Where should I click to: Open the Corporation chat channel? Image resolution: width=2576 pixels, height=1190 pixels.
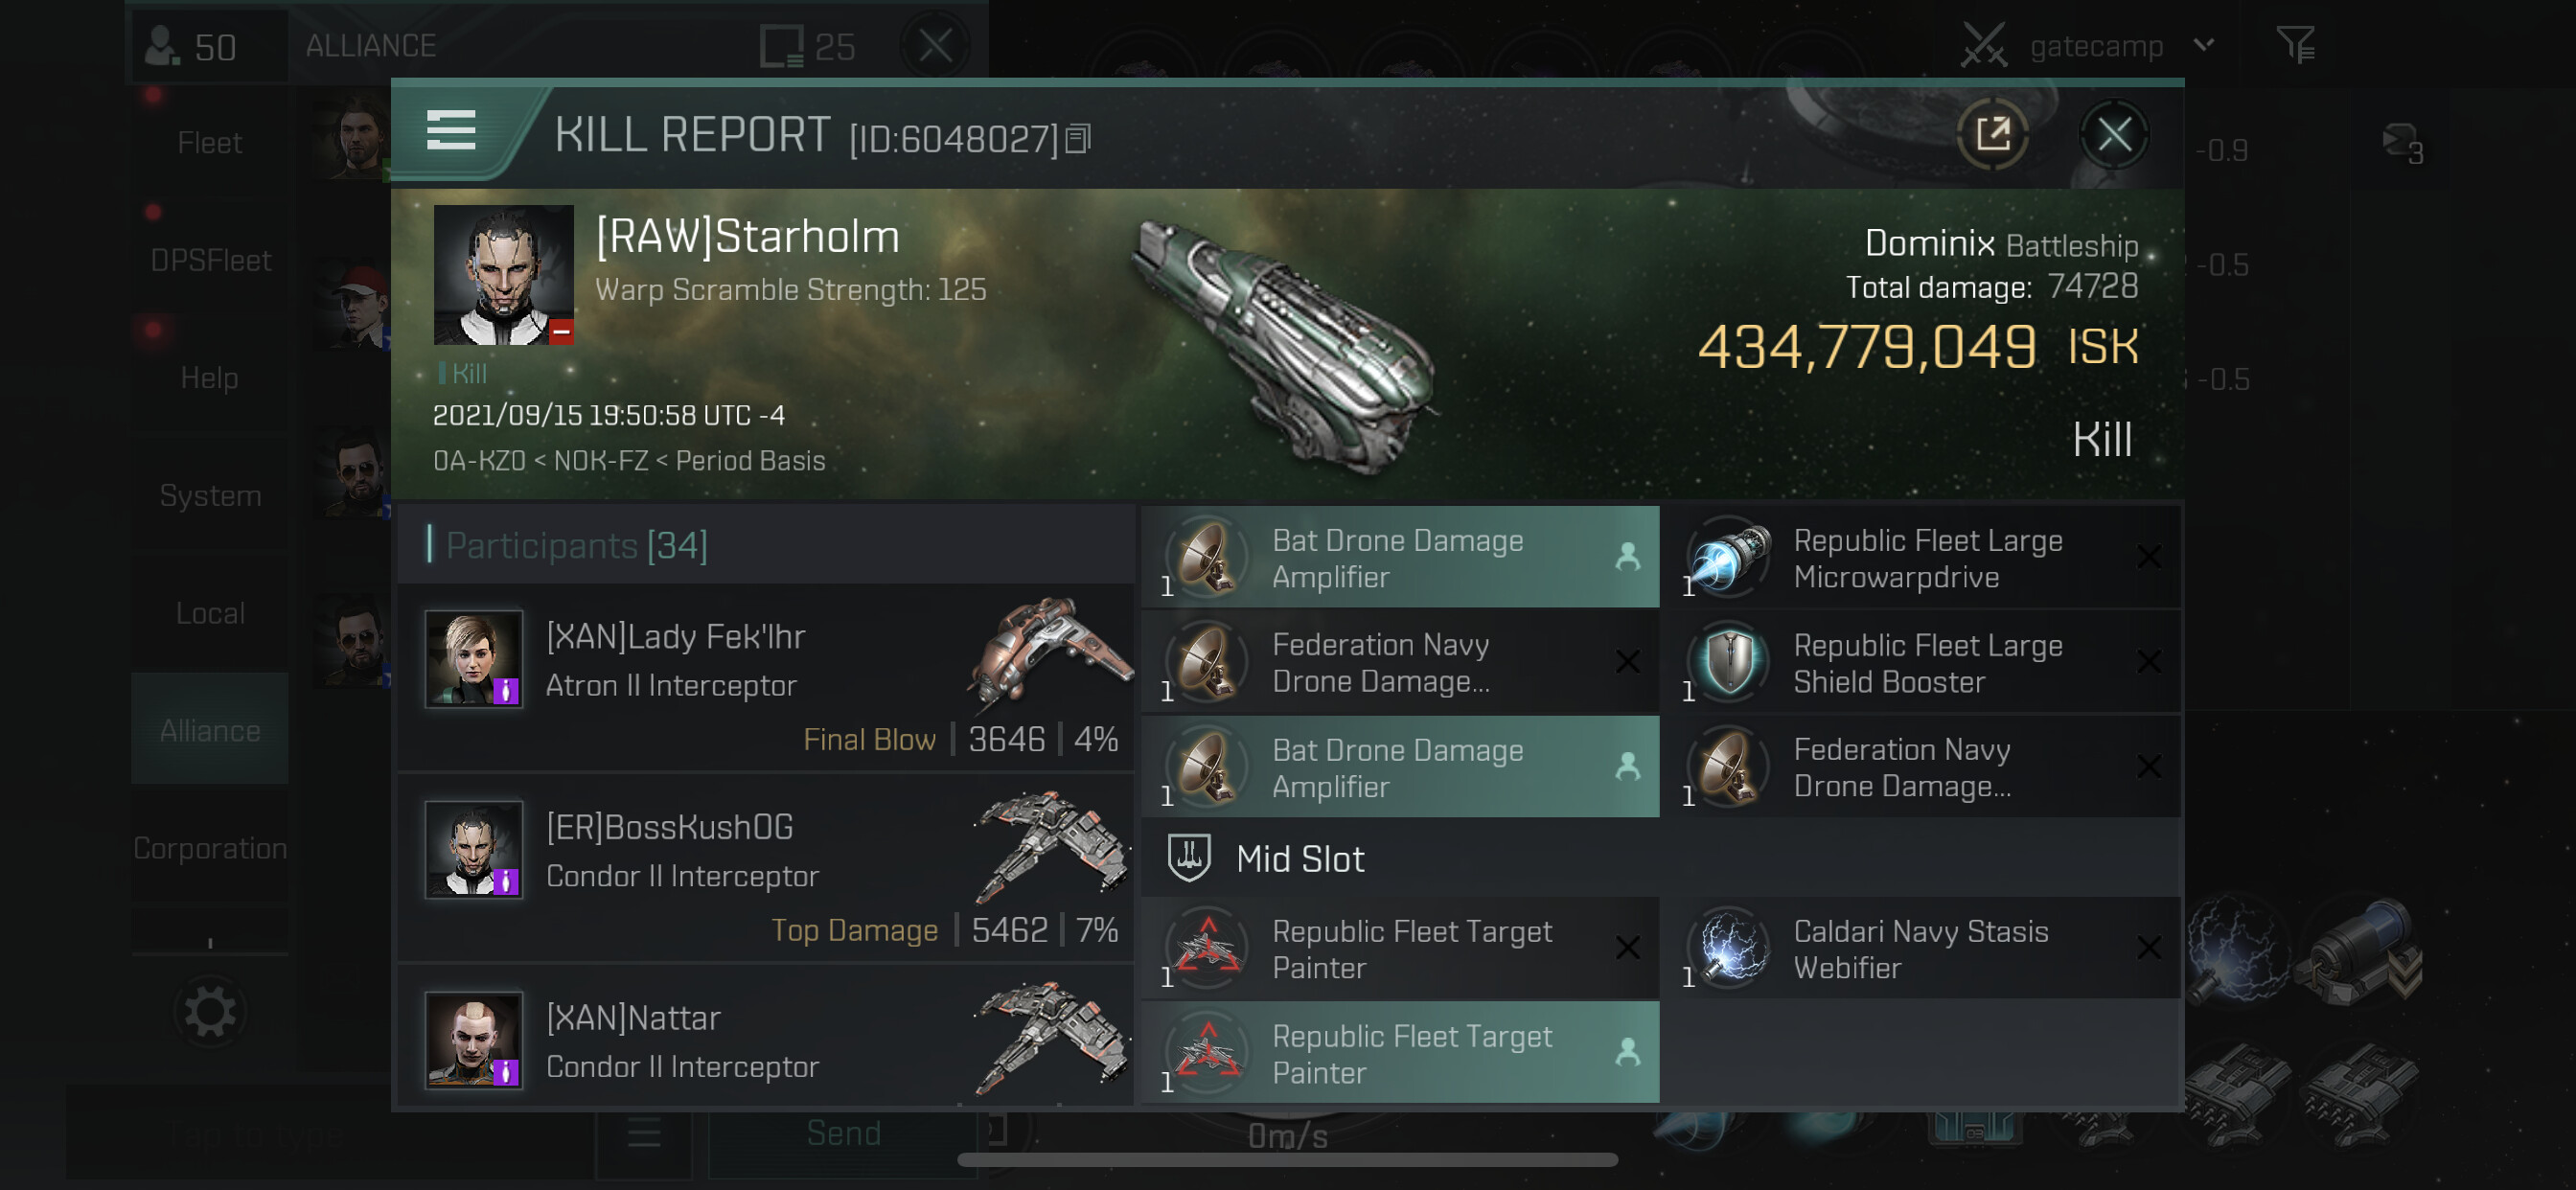(209, 848)
